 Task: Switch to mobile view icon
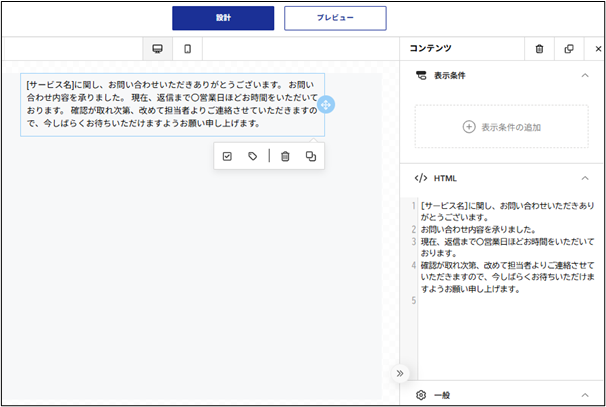(187, 49)
